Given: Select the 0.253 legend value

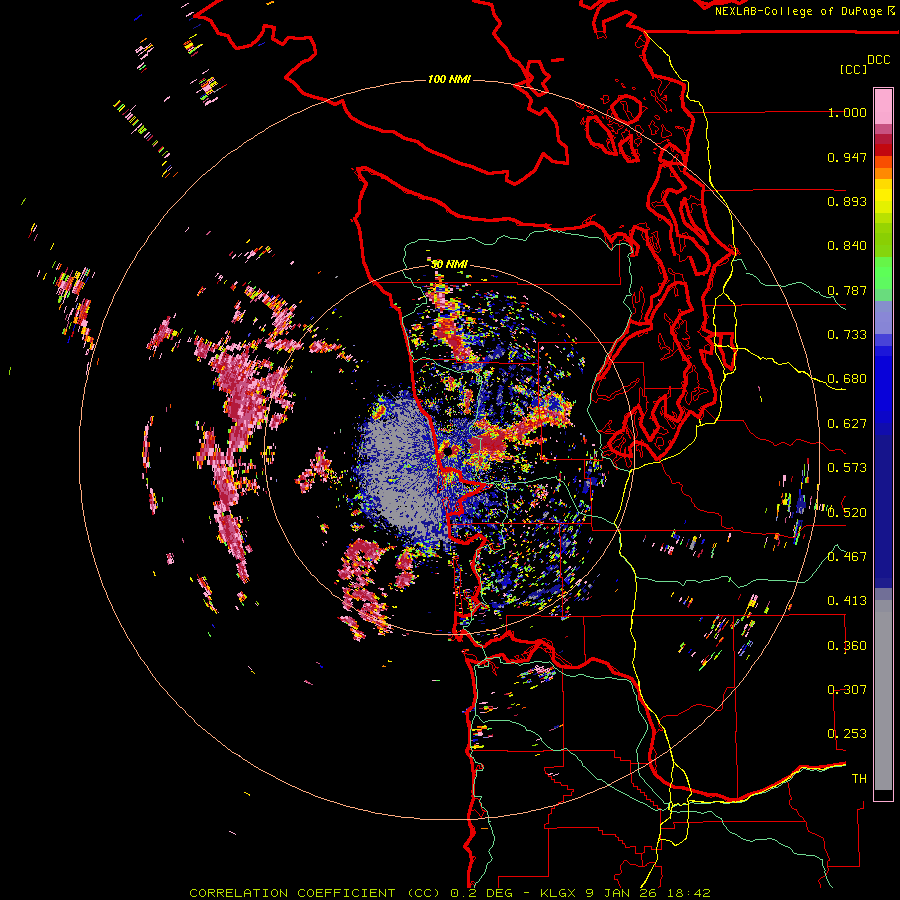Looking at the screenshot, I should (x=847, y=734).
